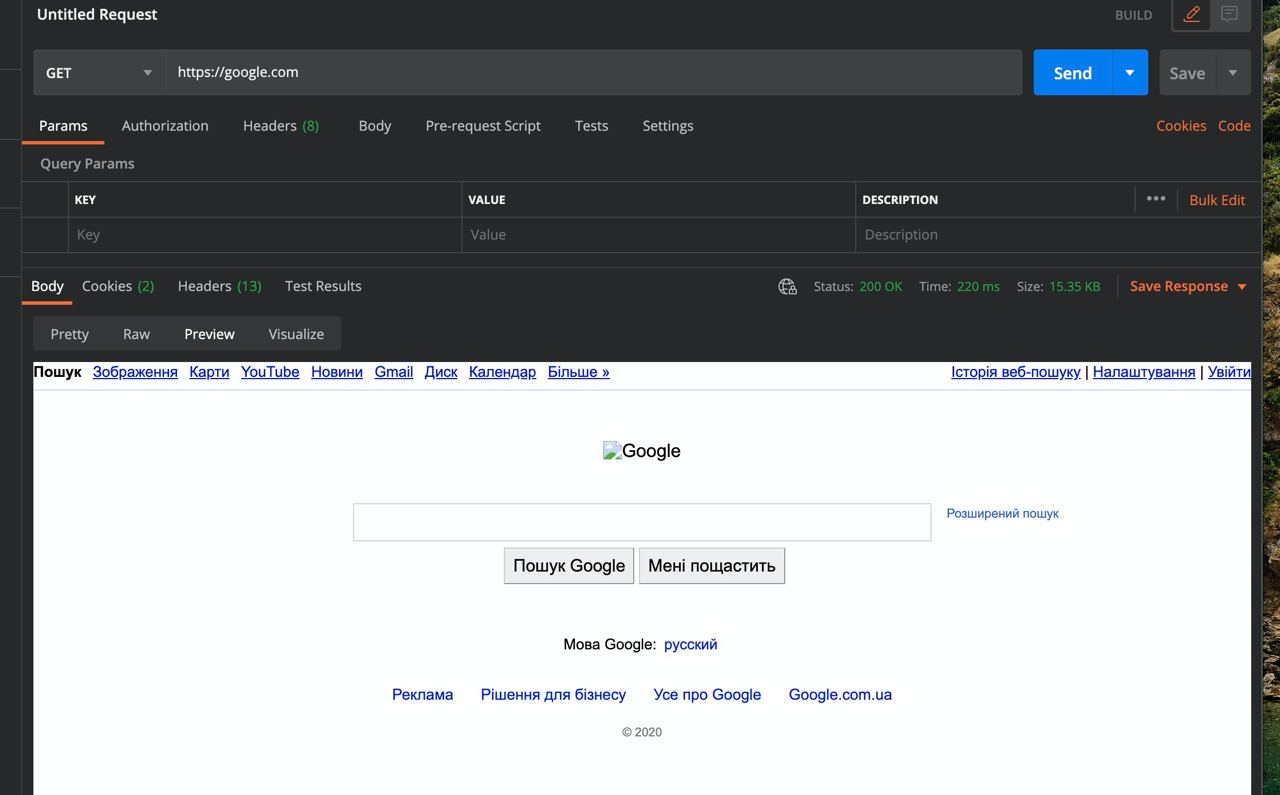
Task: Click the 15.35 KB size value
Action: 1074,287
